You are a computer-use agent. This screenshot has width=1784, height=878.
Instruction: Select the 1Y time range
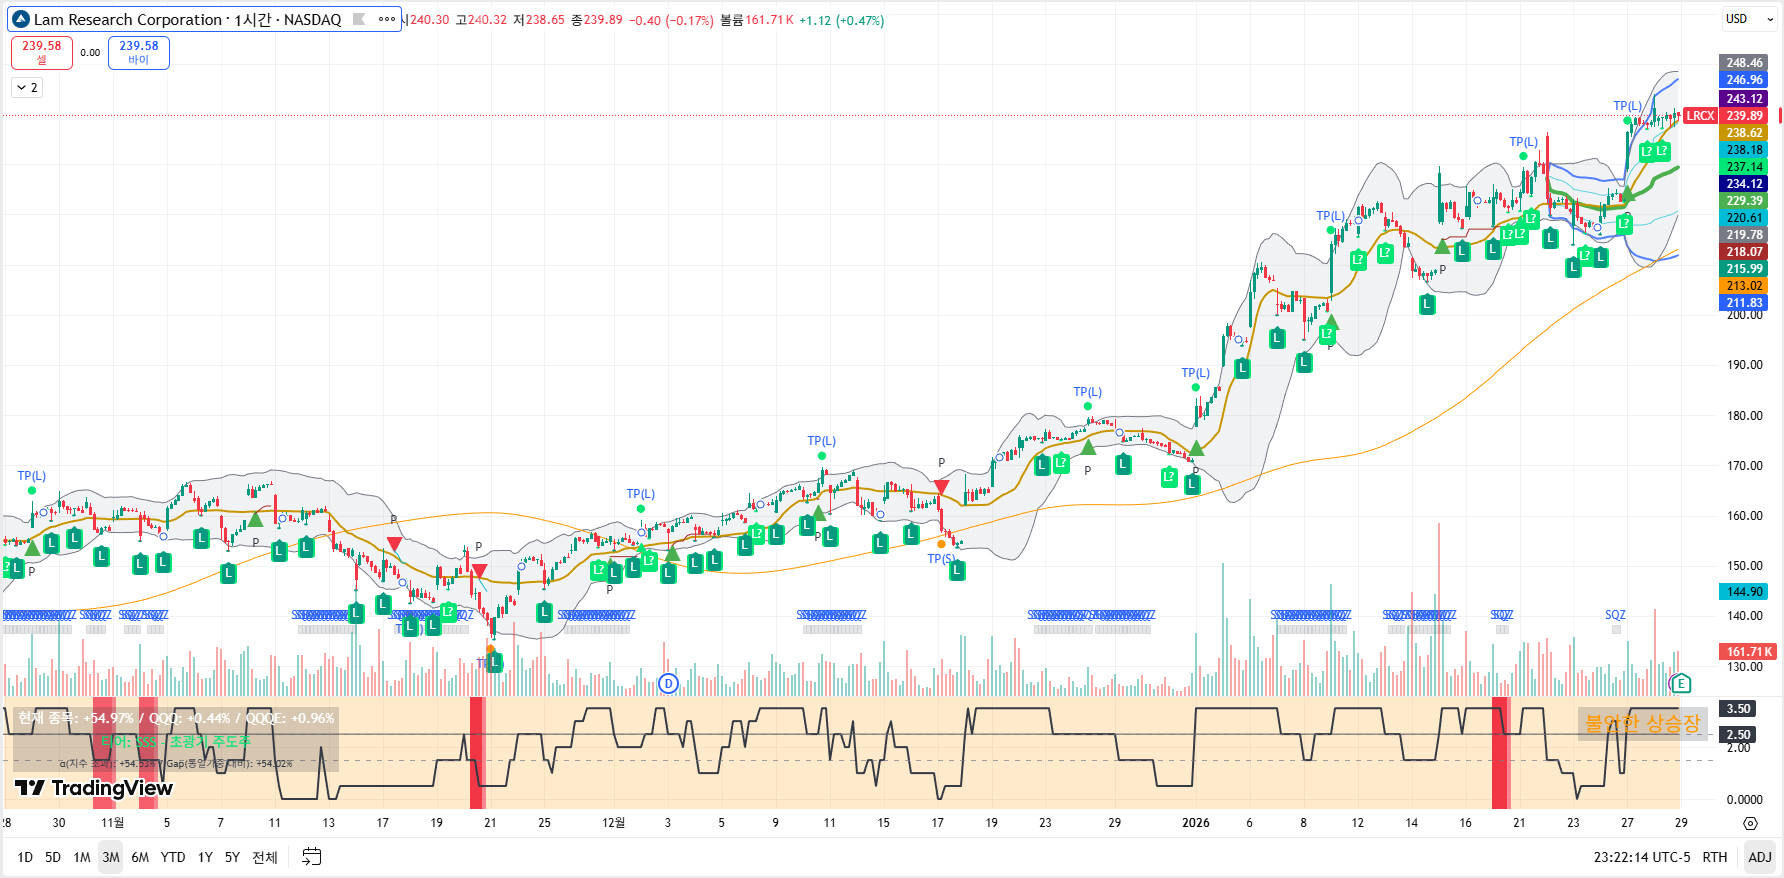205,857
